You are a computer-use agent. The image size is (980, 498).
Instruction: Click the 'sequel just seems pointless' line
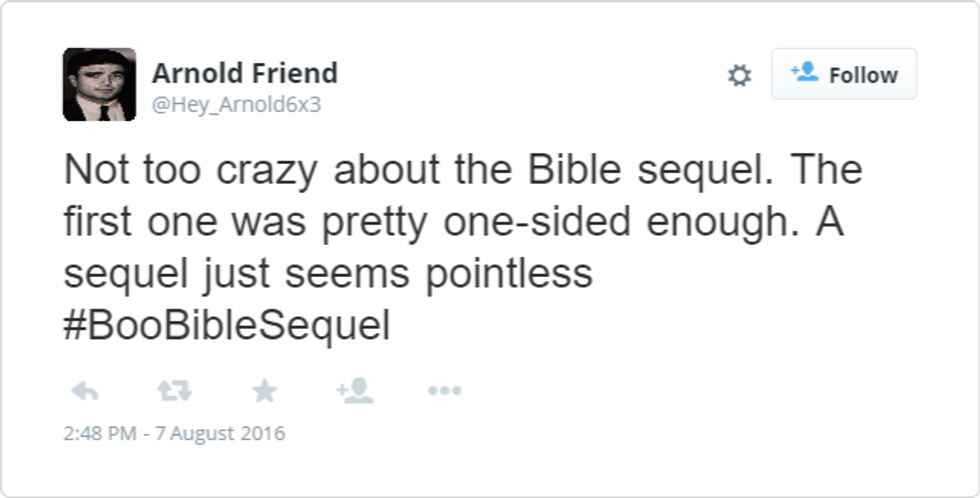(x=328, y=274)
